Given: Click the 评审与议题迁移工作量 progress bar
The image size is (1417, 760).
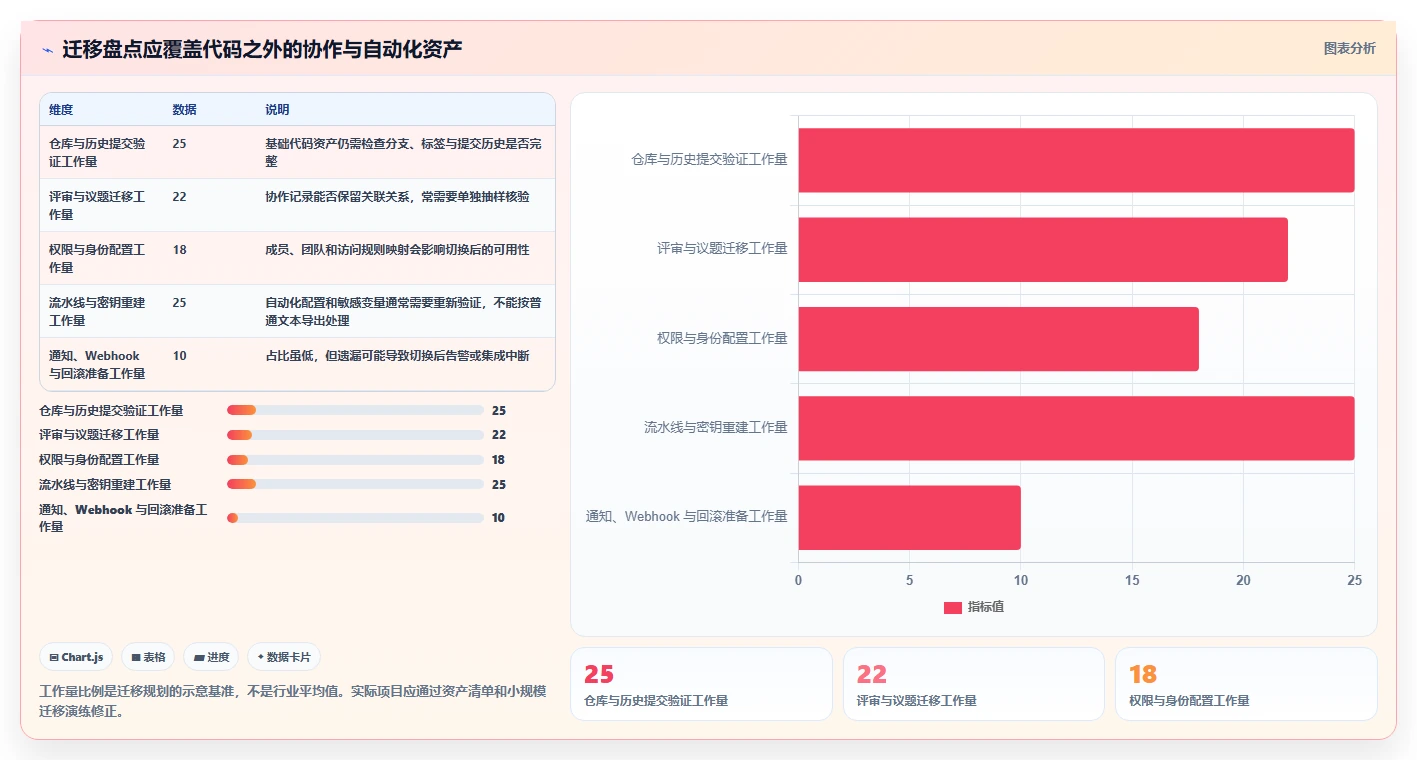Looking at the screenshot, I should (x=355, y=435).
